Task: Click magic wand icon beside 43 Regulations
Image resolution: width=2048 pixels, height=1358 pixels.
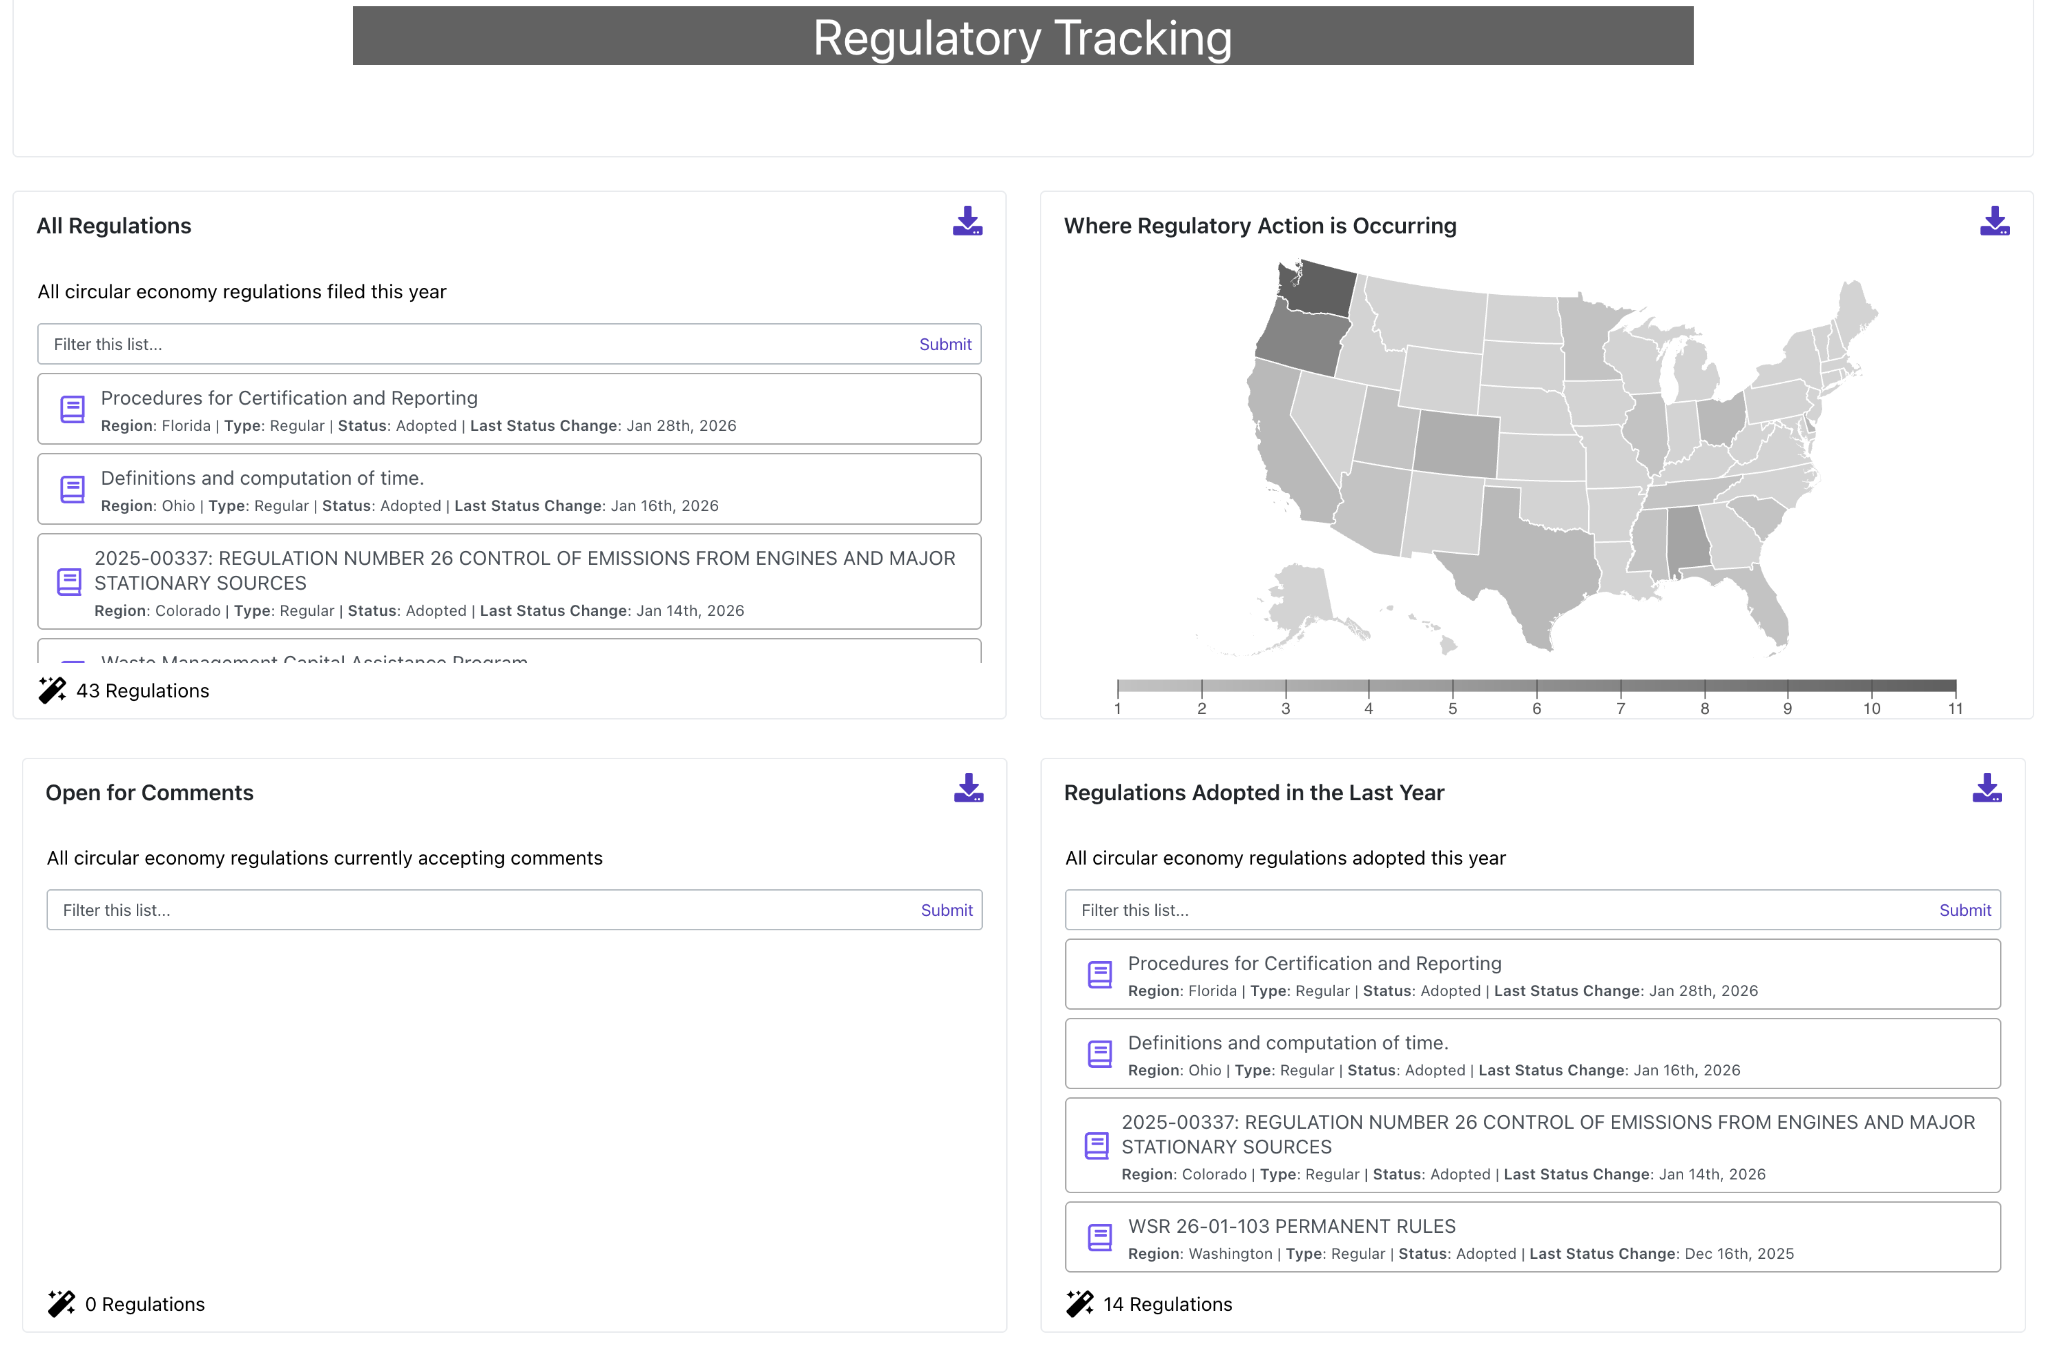Action: coord(52,690)
